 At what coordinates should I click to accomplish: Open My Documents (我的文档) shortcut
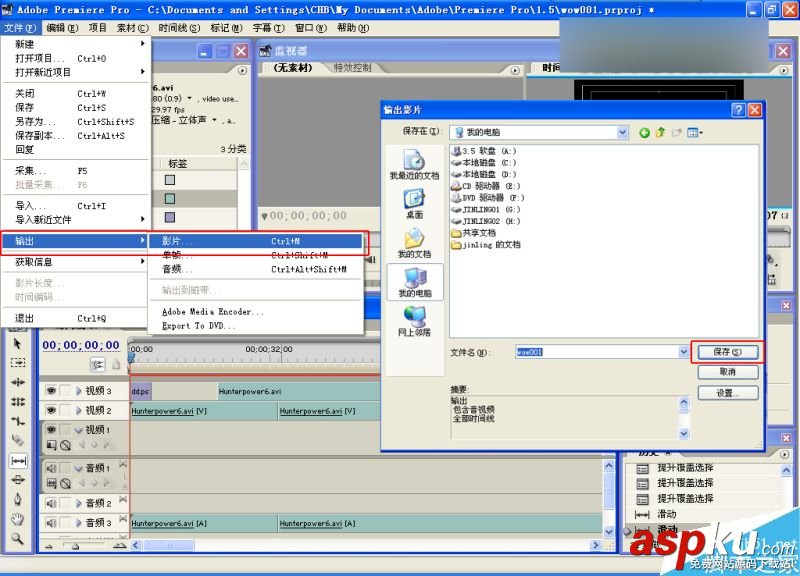tap(414, 243)
